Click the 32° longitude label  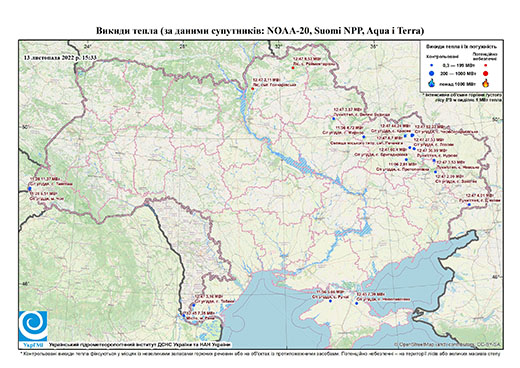pos(279,46)
